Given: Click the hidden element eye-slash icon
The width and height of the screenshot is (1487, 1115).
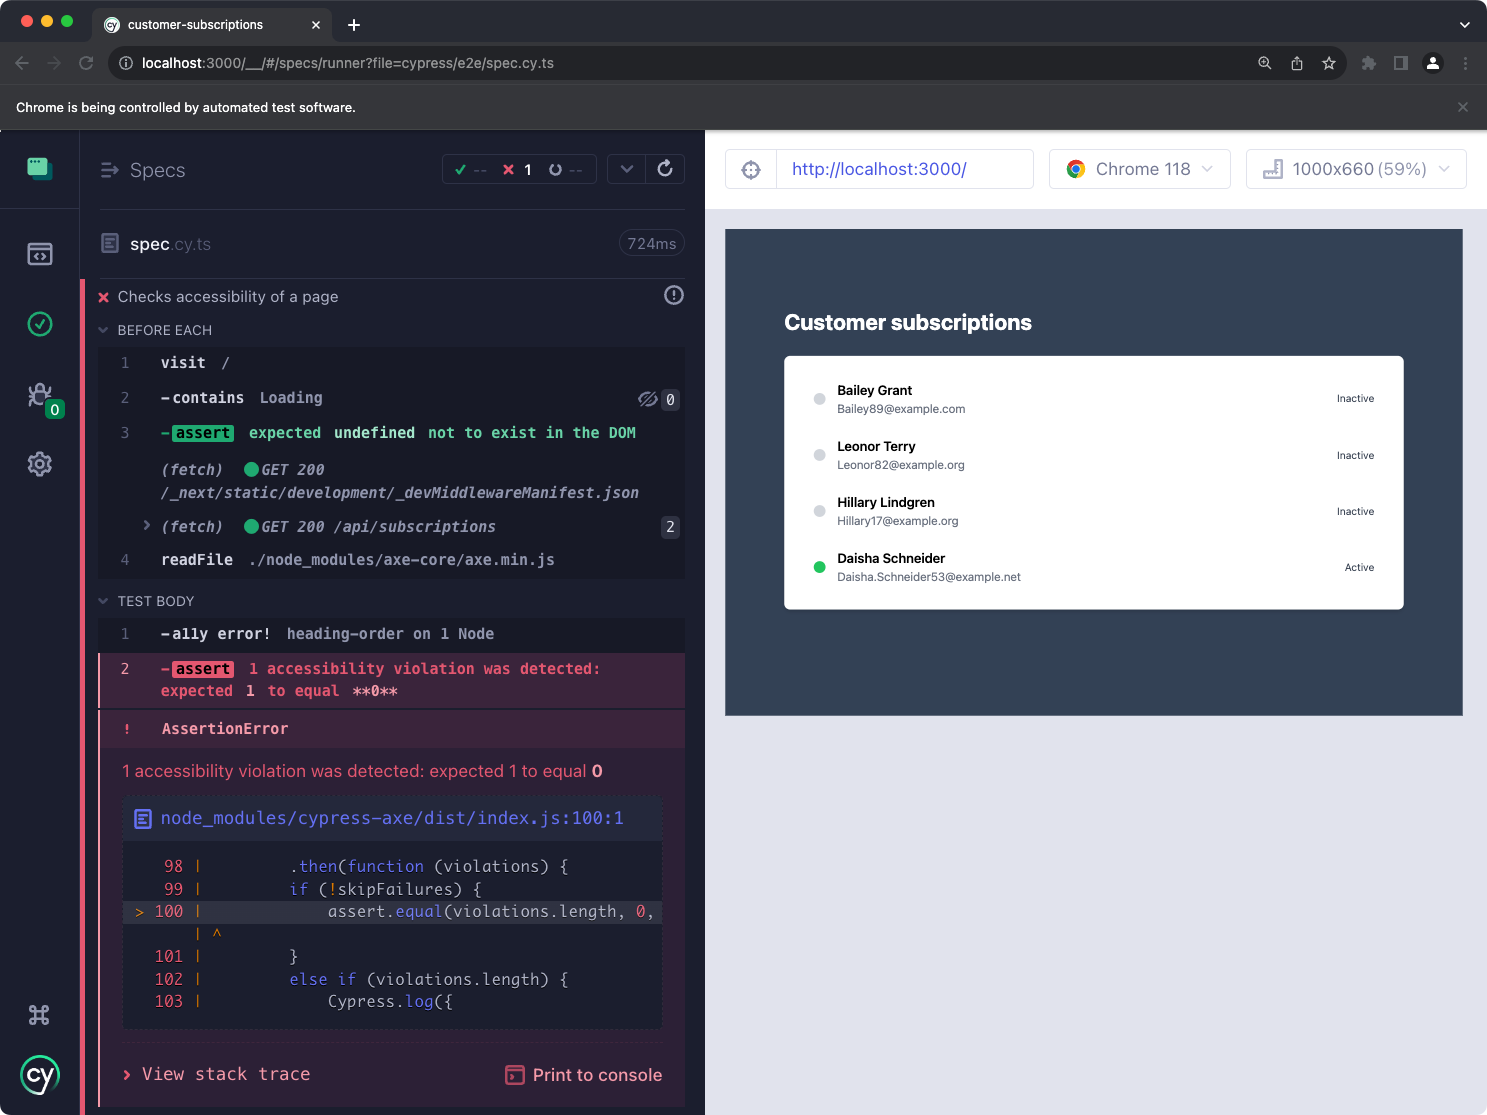Looking at the screenshot, I should tap(648, 399).
